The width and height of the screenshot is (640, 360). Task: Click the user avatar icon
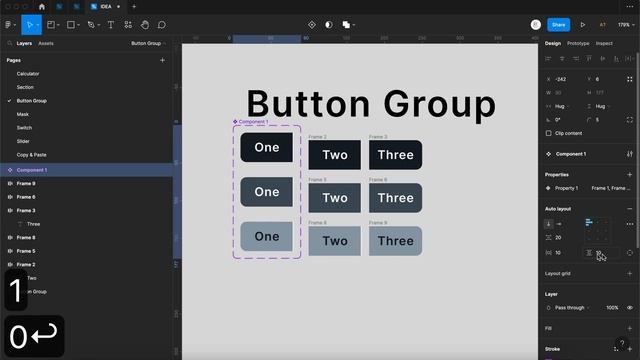pos(536,25)
